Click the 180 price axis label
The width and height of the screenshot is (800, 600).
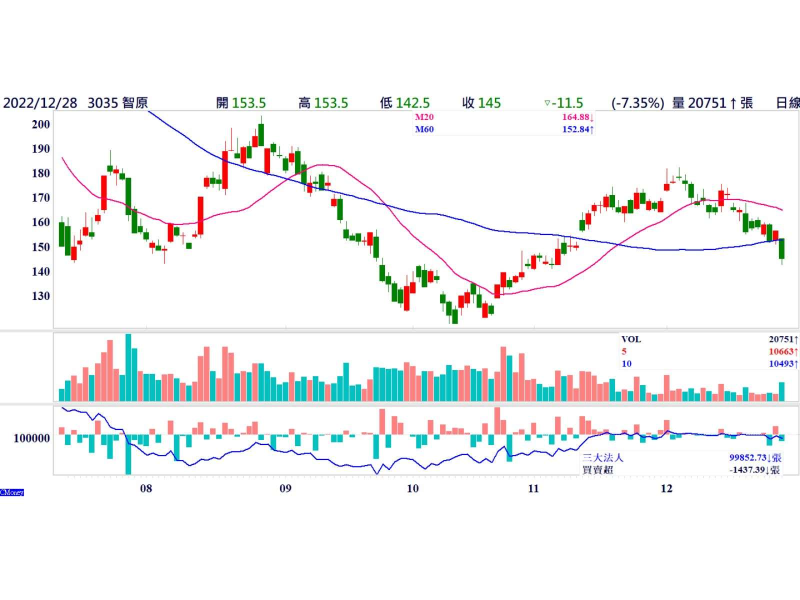[x=41, y=173]
